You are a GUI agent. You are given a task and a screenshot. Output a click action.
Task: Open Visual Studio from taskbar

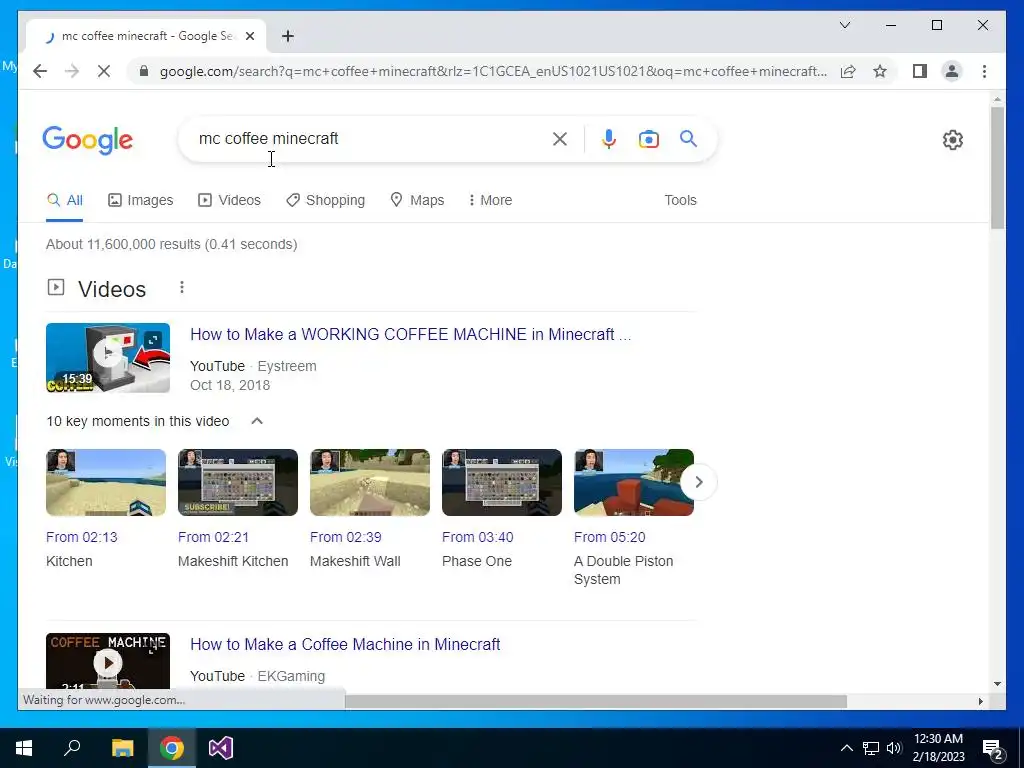click(x=221, y=748)
